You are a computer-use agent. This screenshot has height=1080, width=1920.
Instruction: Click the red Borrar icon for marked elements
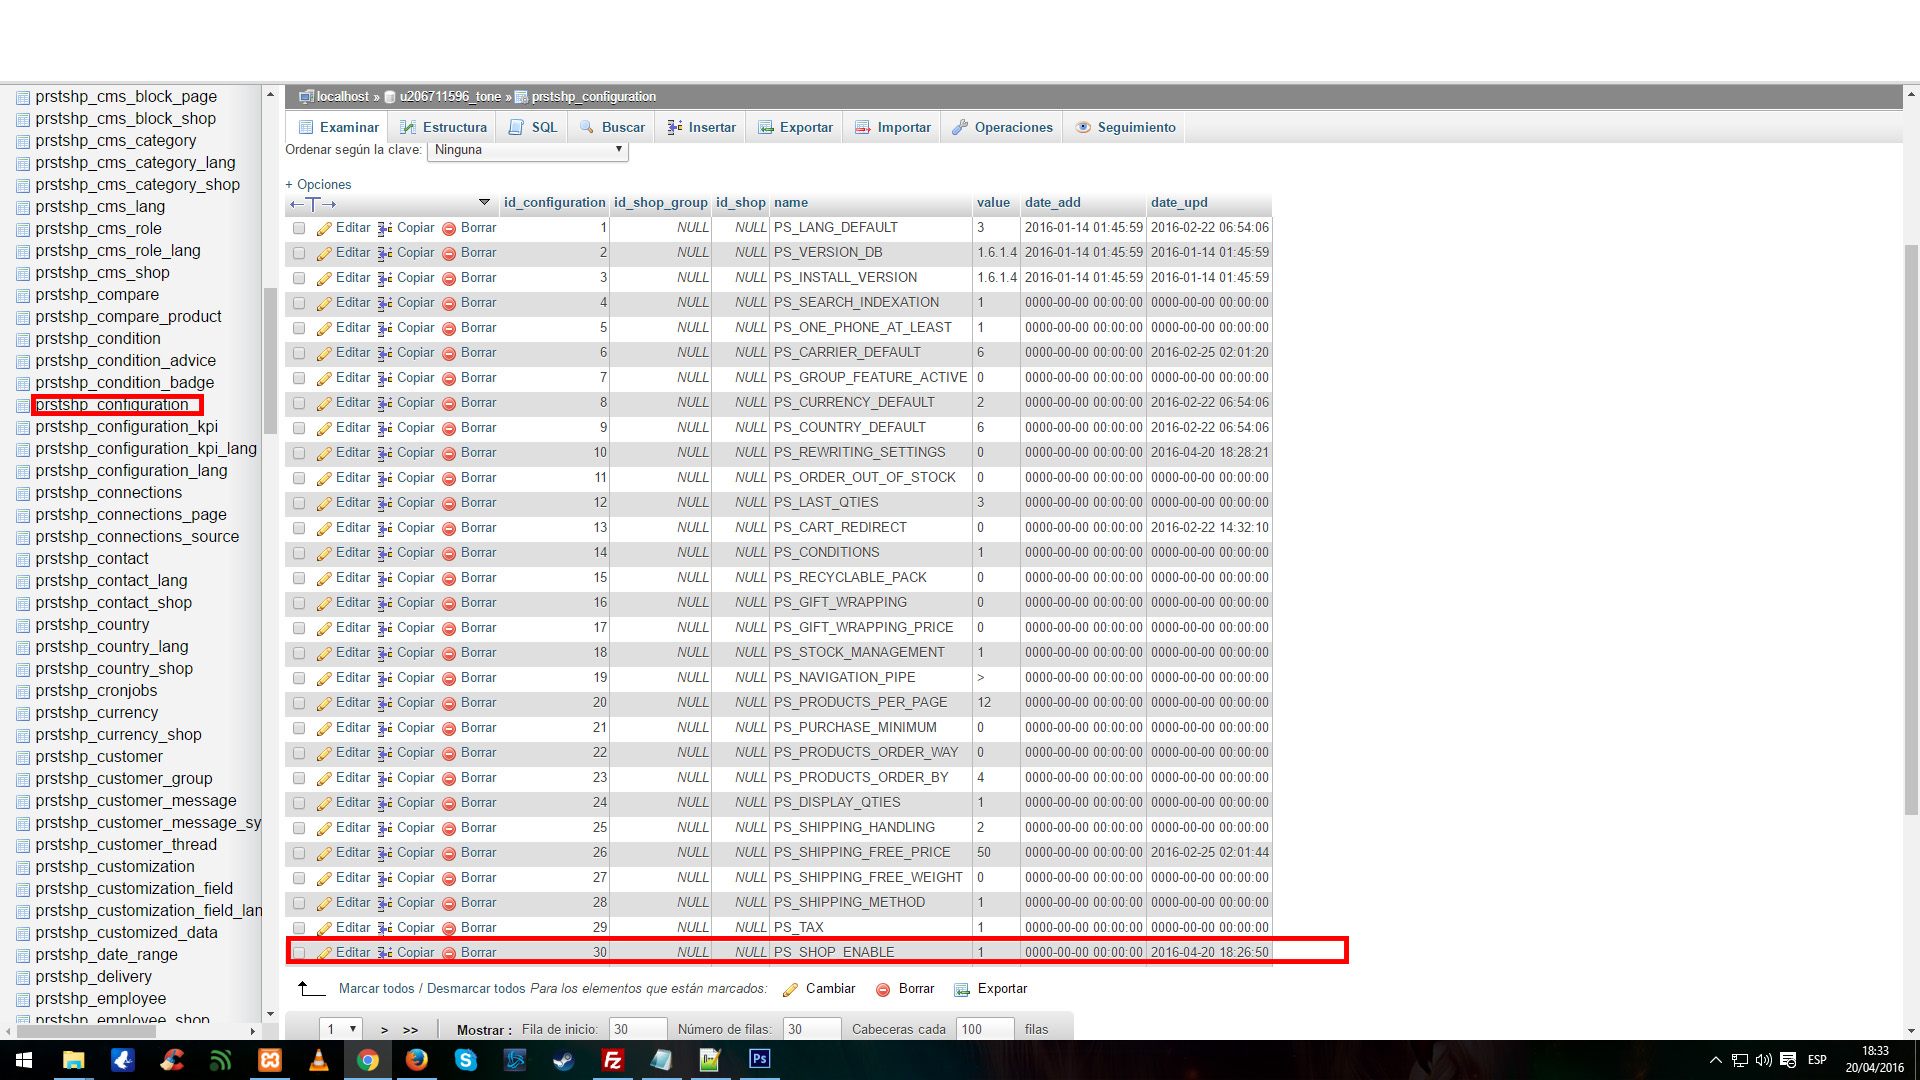click(x=883, y=990)
